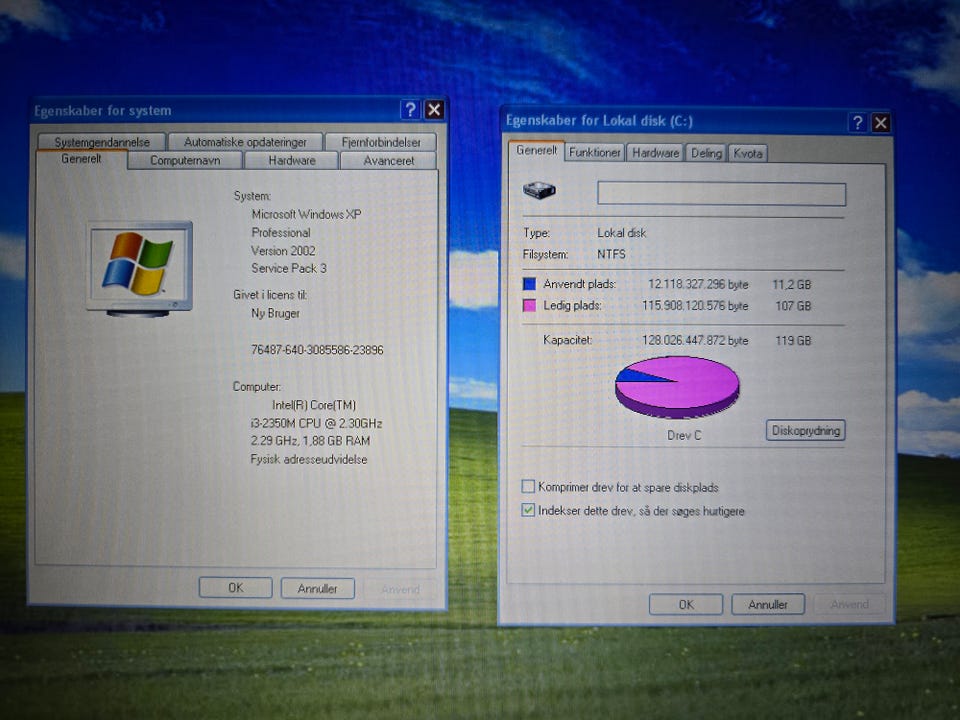The height and width of the screenshot is (720, 960).
Task: Open the Kvota tab
Action: click(x=748, y=153)
